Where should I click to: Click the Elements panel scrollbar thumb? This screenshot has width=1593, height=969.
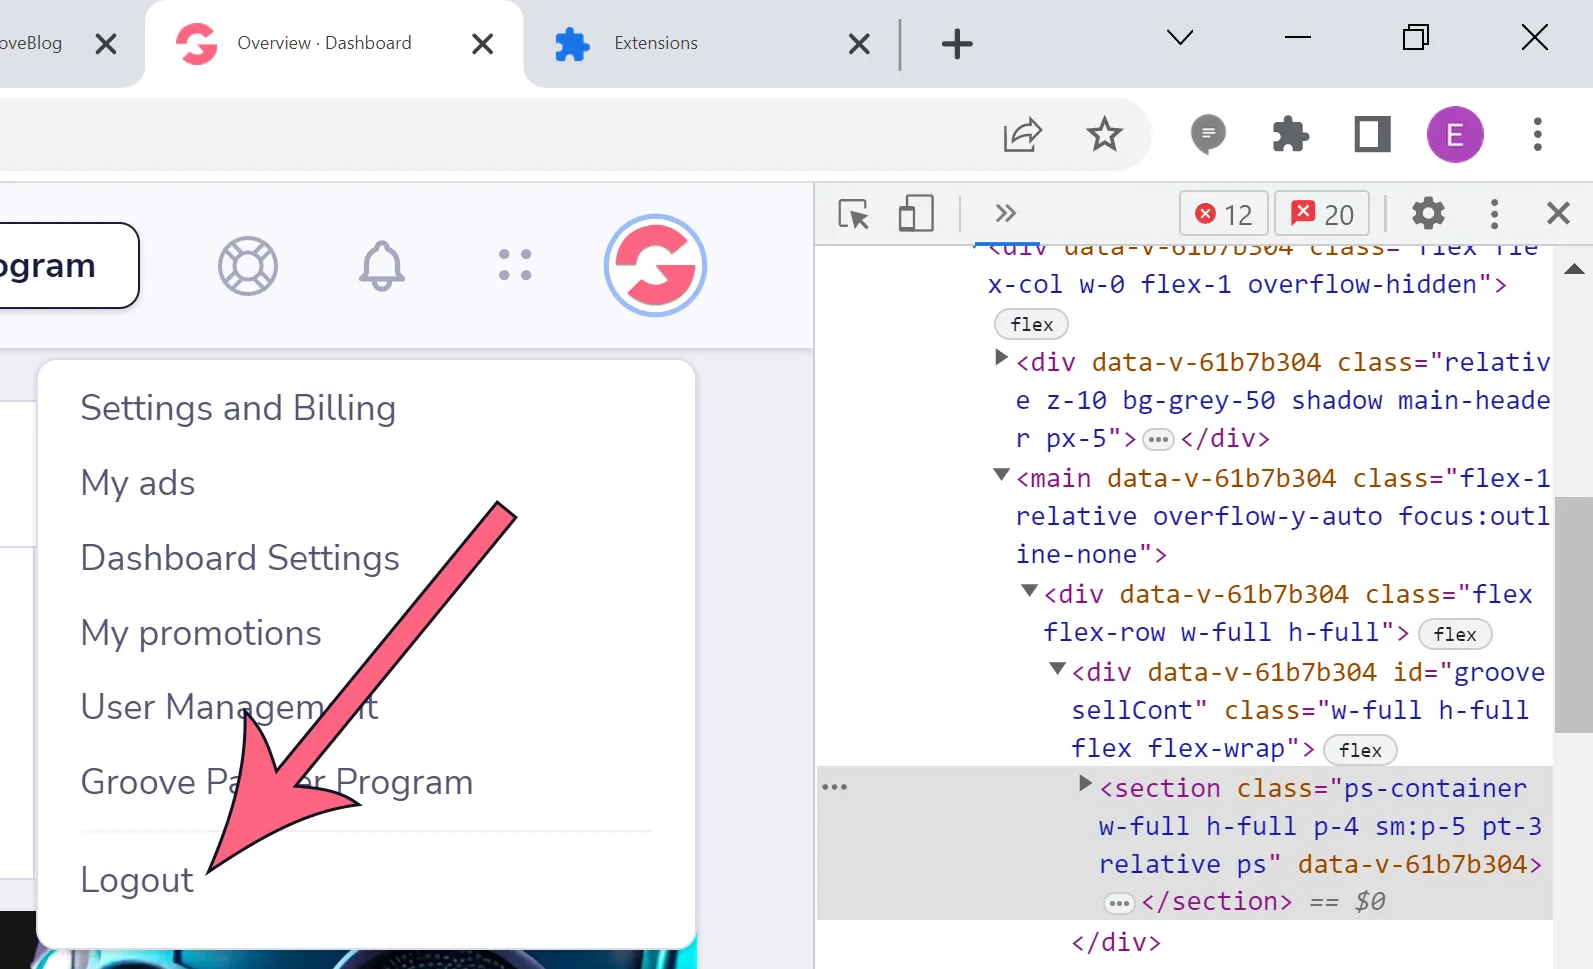point(1573,614)
